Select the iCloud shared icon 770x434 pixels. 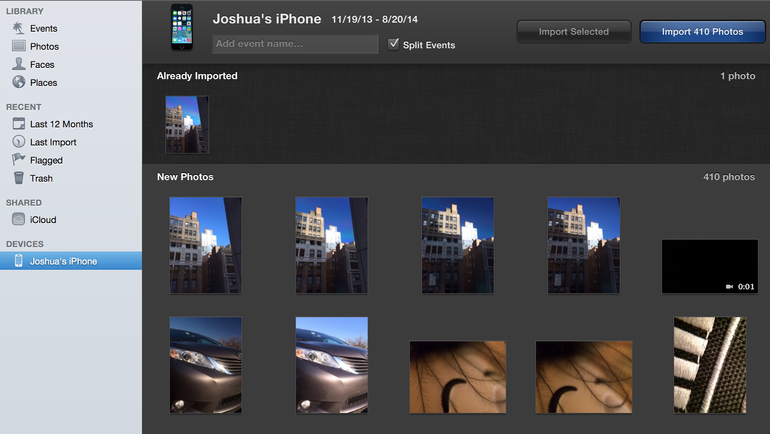[18, 219]
